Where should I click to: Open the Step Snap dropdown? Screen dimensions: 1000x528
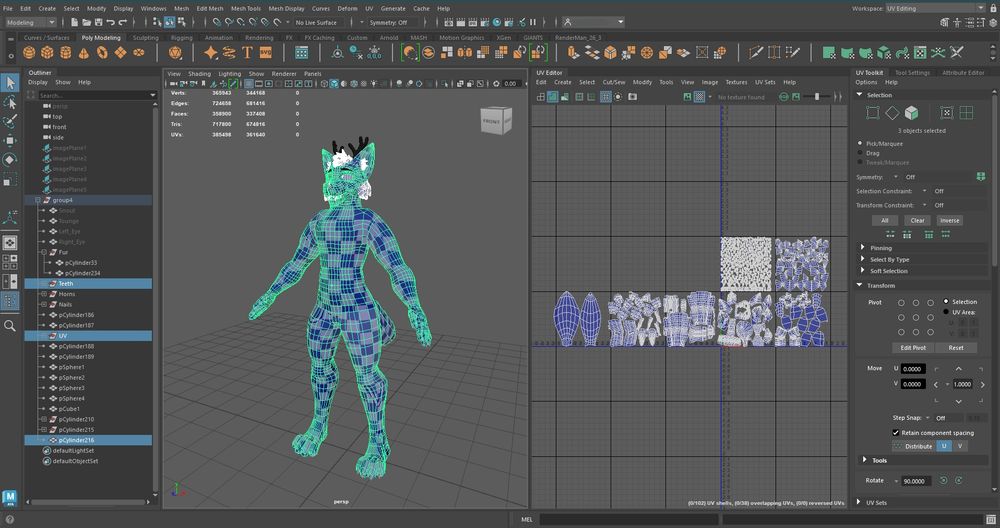click(x=927, y=418)
